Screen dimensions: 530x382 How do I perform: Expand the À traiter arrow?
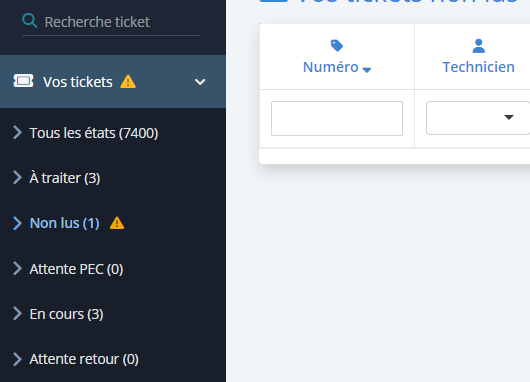17,177
